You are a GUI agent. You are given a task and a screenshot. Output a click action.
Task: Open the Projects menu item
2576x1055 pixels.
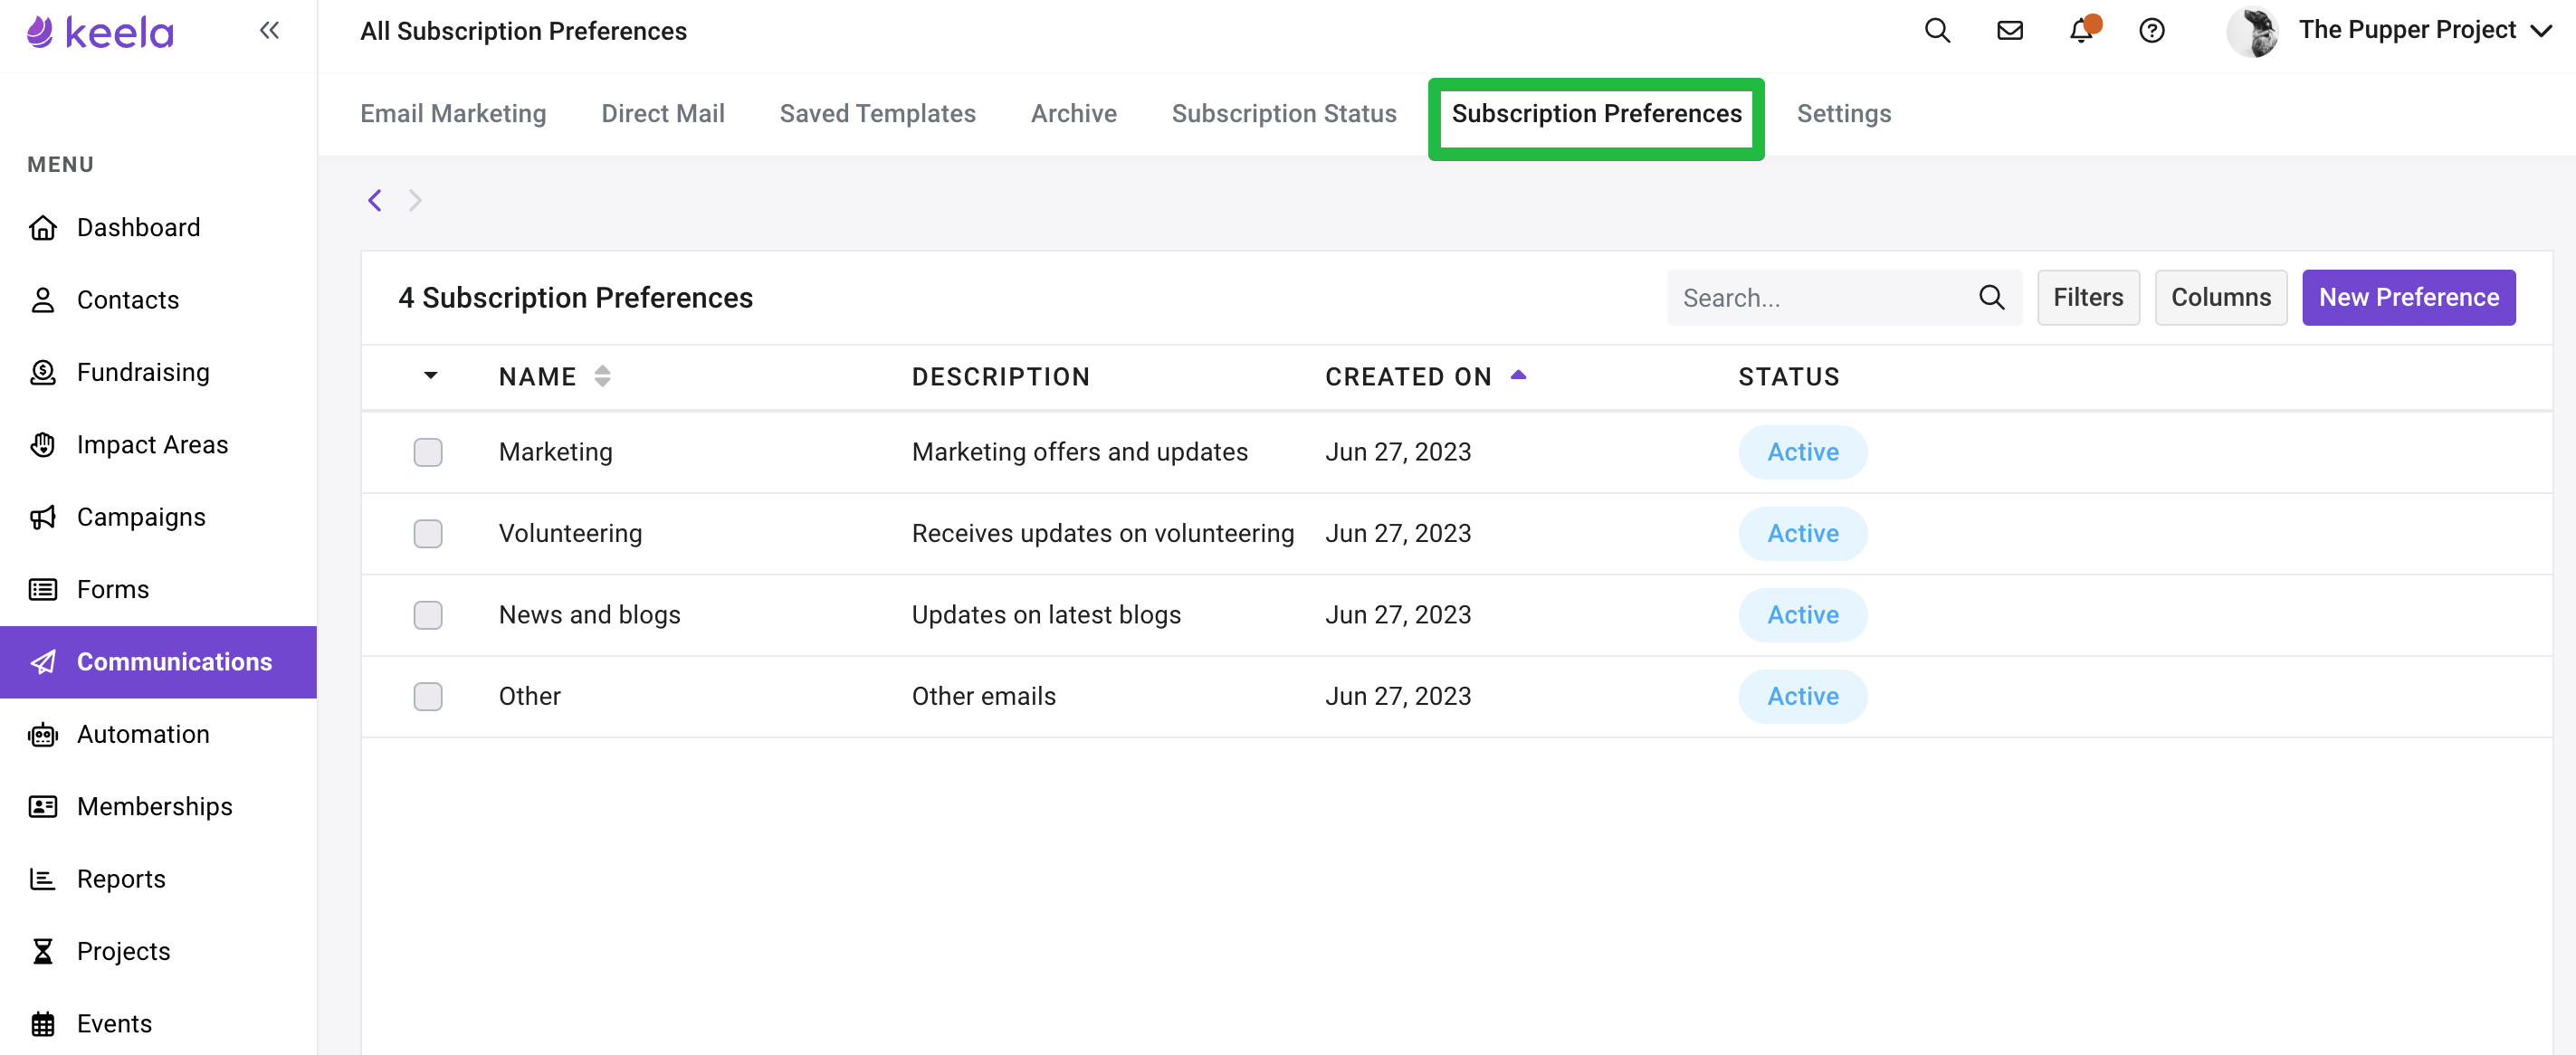click(158, 951)
